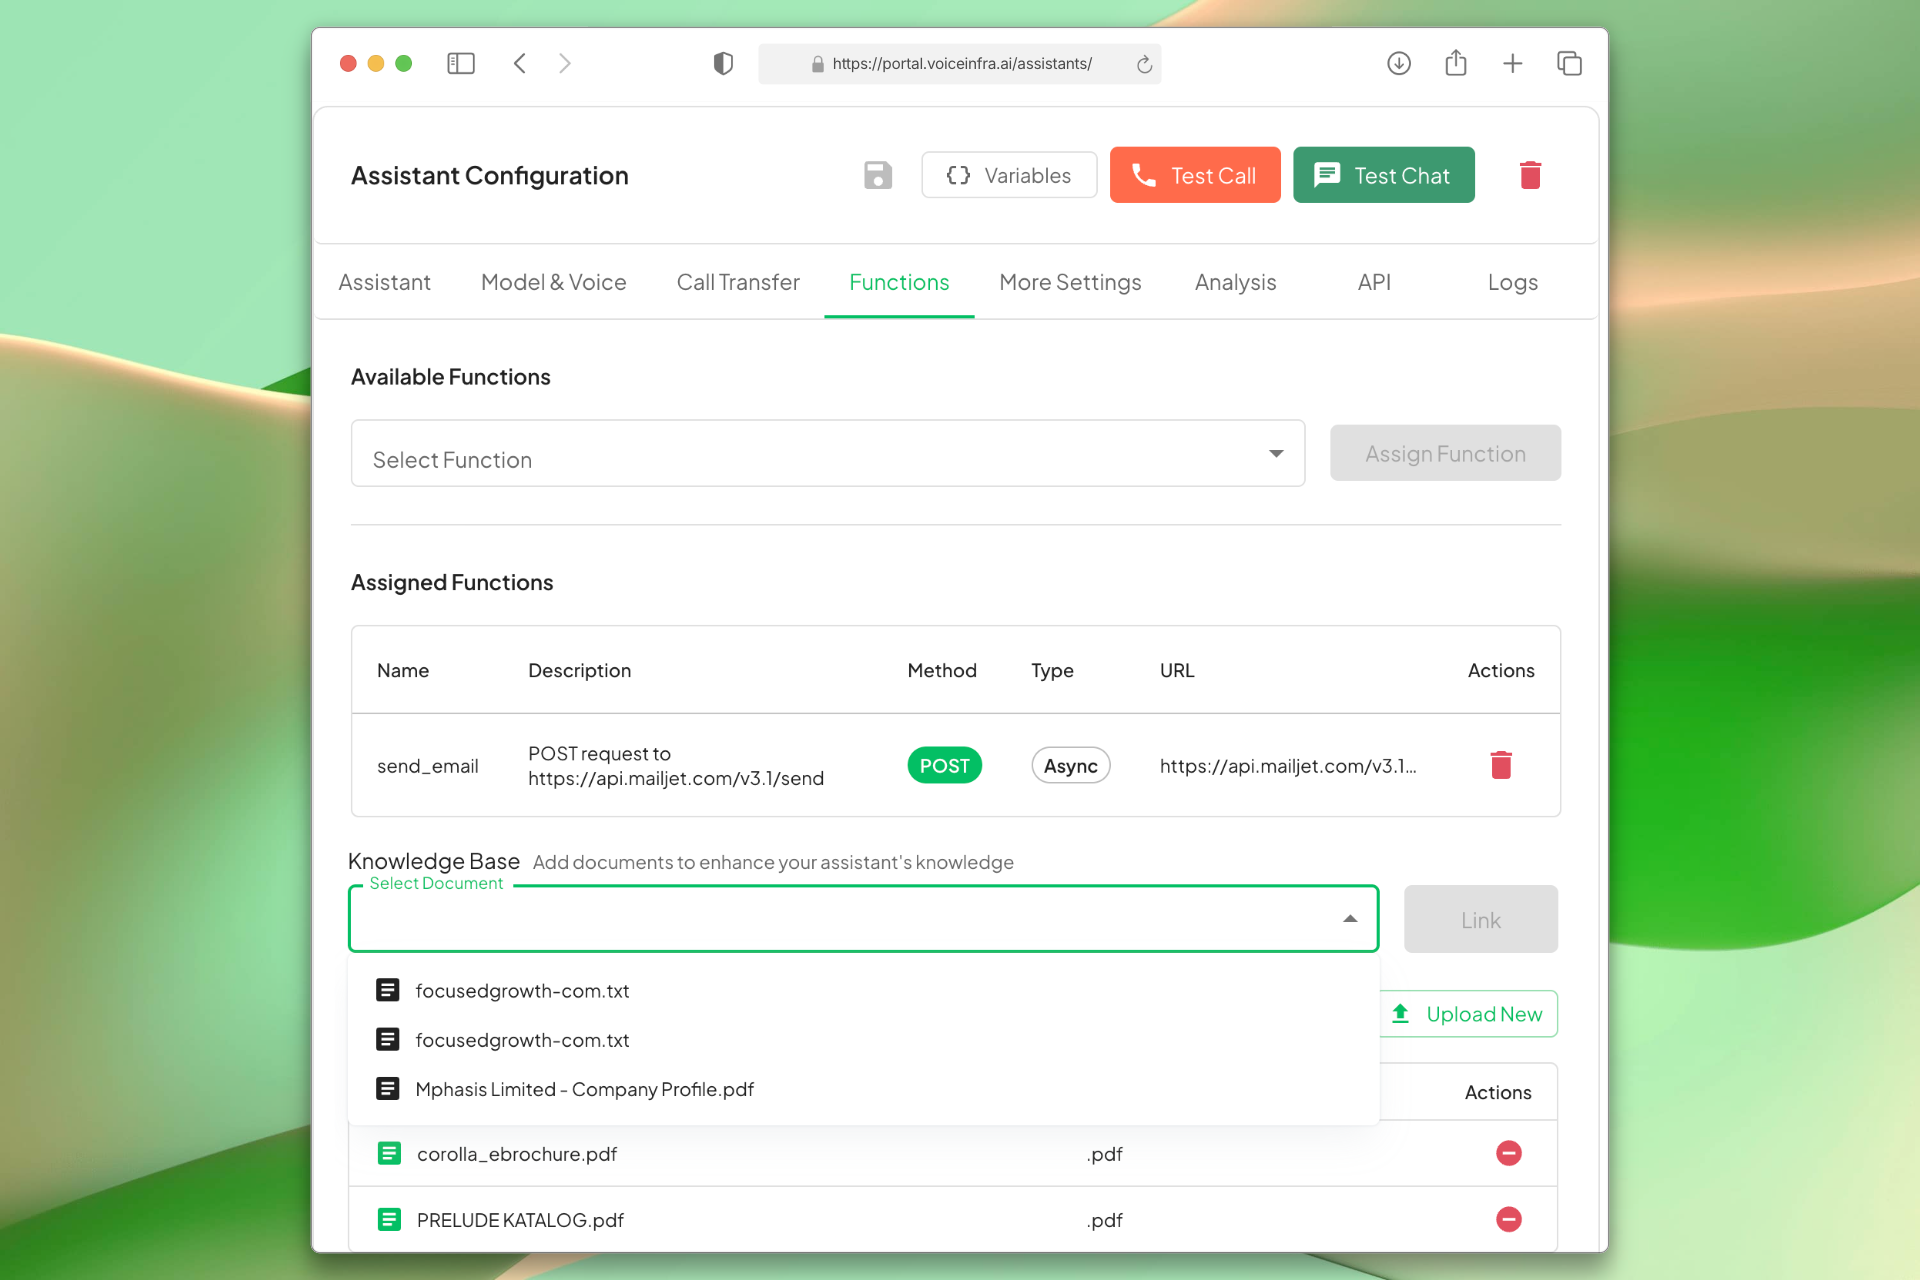
Task: Click the send_email function name
Action: point(427,765)
